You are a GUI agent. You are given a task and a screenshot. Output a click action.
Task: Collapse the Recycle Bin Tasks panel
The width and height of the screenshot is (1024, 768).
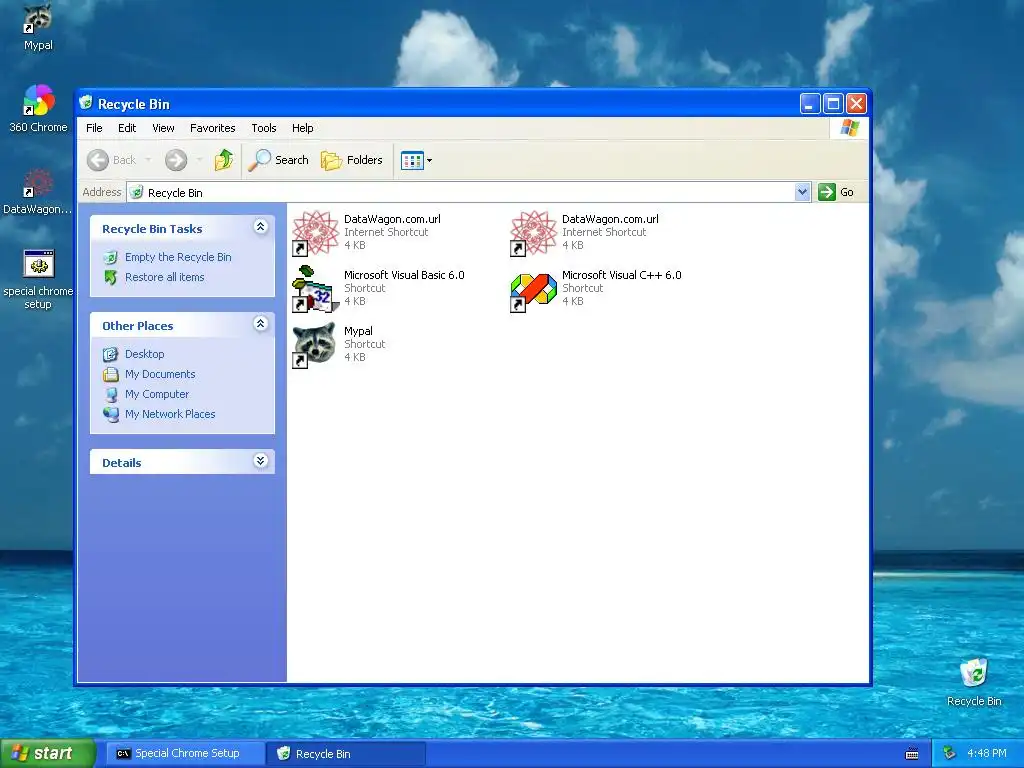pyautogui.click(x=260, y=227)
